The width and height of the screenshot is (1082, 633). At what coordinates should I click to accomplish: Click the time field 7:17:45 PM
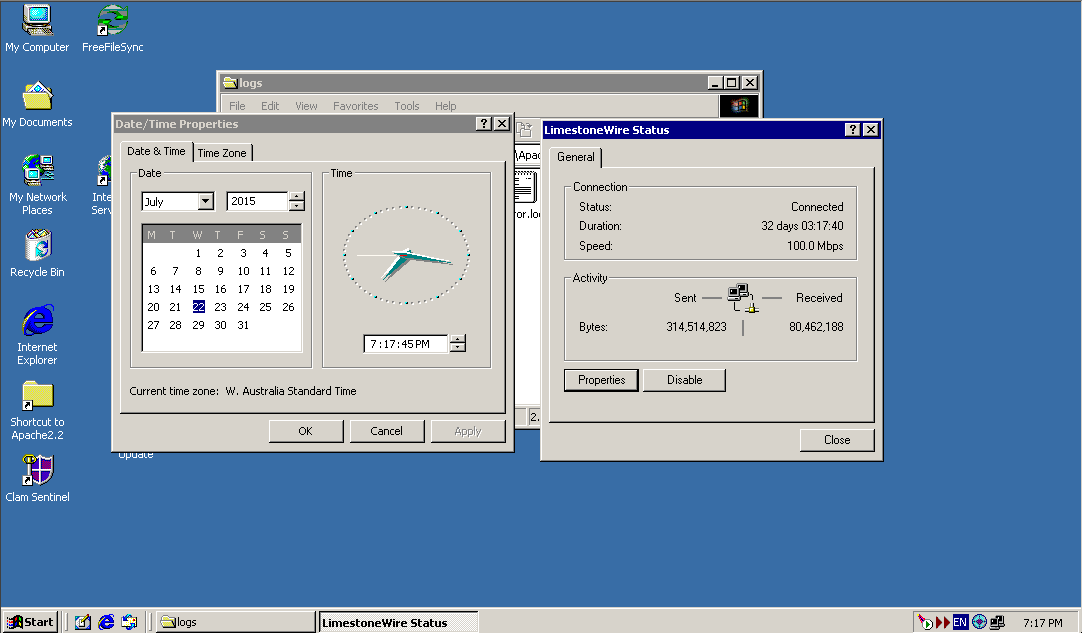point(406,344)
